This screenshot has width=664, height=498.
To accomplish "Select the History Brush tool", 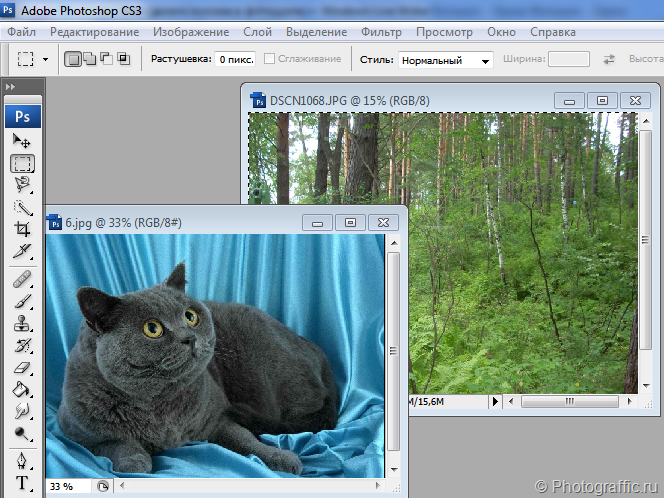I will point(22,346).
